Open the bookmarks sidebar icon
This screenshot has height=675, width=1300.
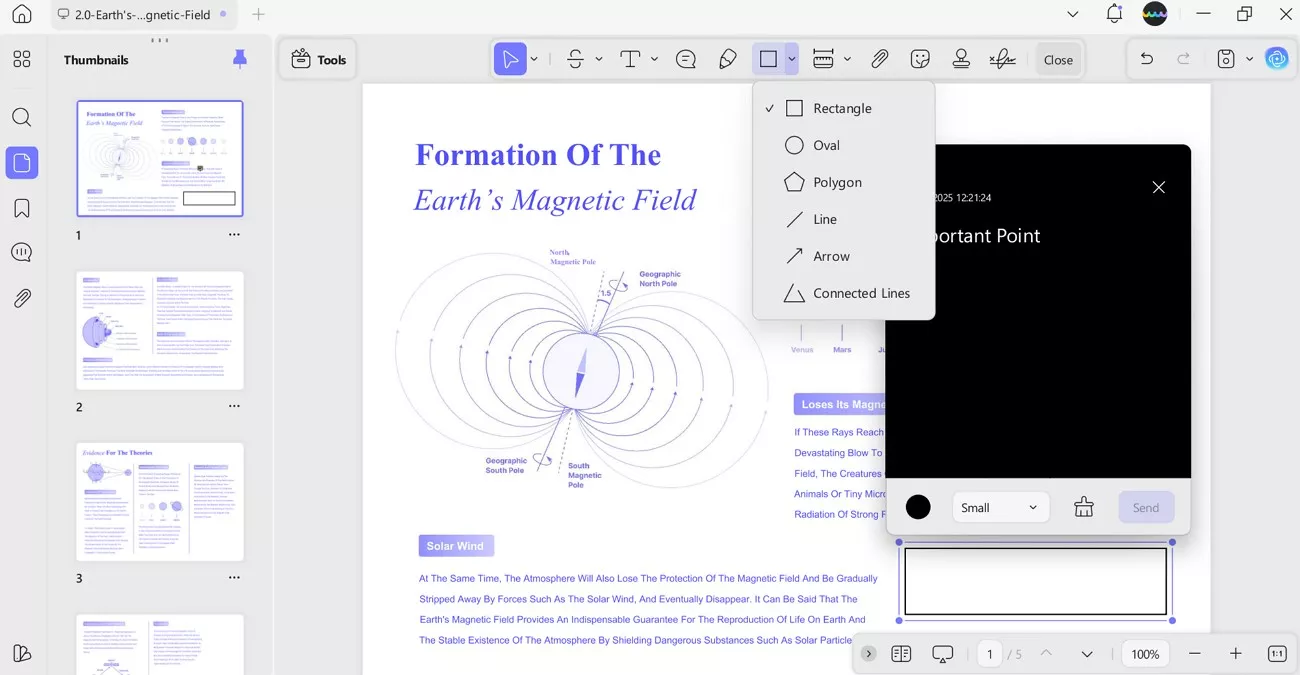pos(22,208)
